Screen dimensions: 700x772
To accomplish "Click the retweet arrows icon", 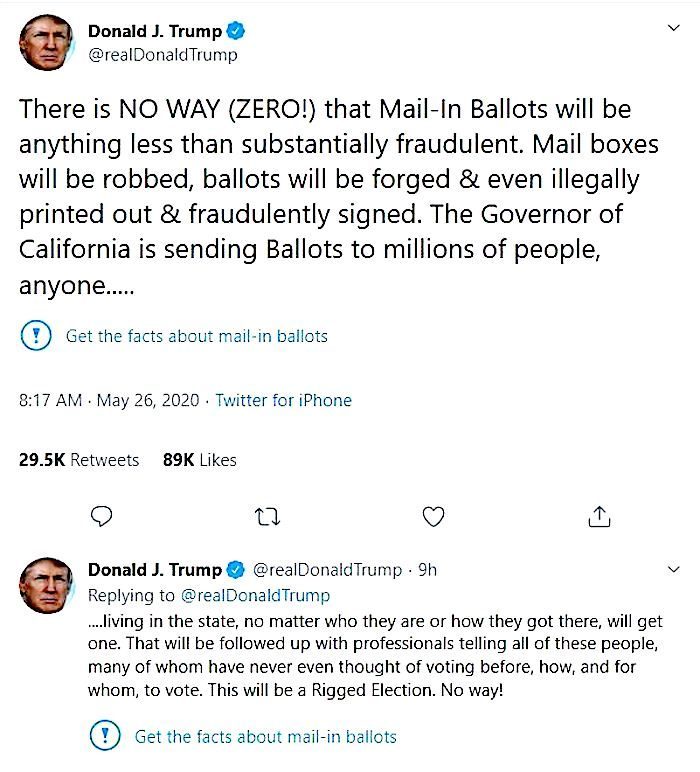I will pos(267,517).
